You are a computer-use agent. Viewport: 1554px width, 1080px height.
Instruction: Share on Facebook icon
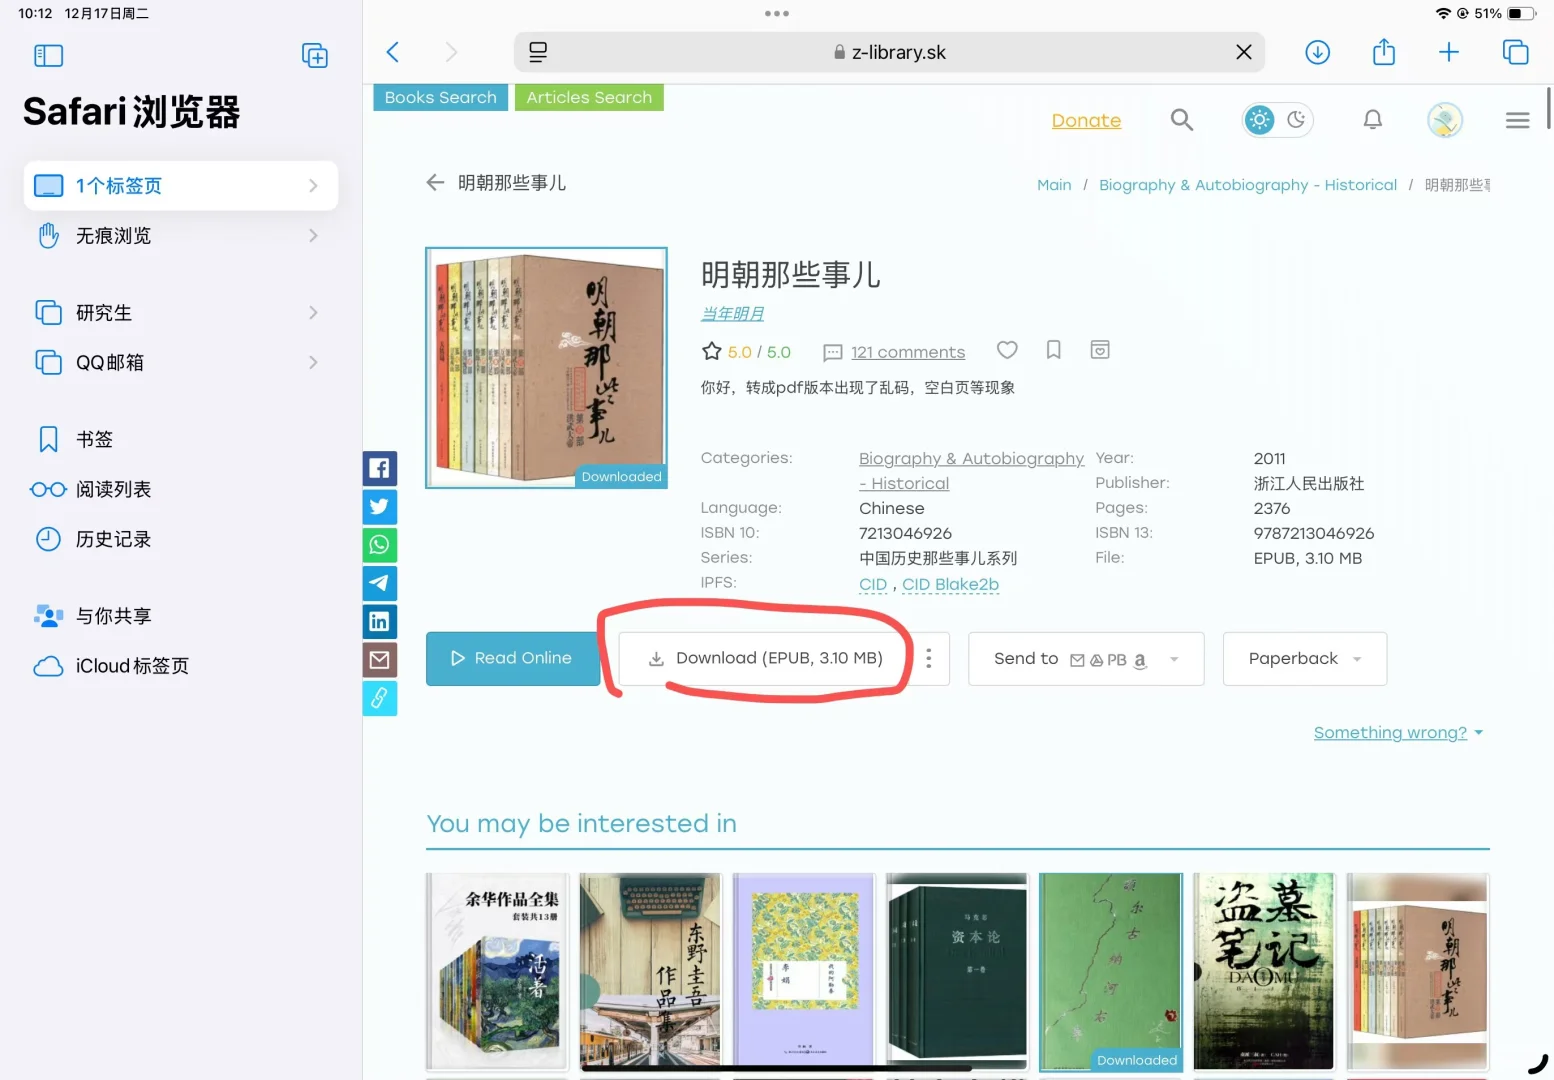[x=379, y=468]
